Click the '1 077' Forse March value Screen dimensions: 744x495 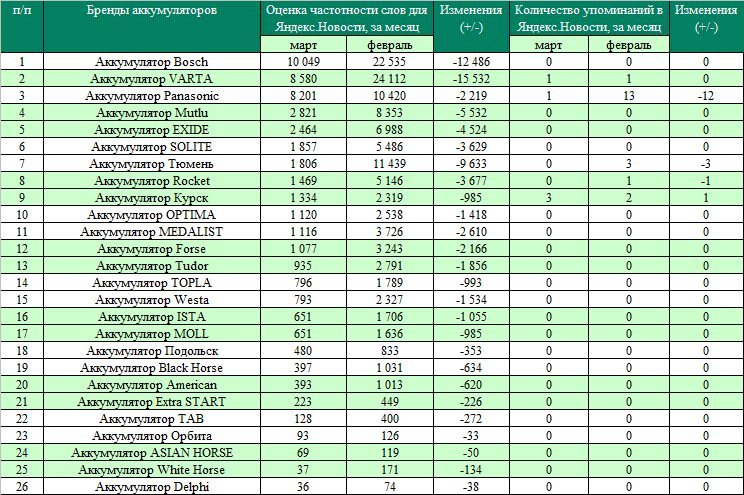point(304,249)
